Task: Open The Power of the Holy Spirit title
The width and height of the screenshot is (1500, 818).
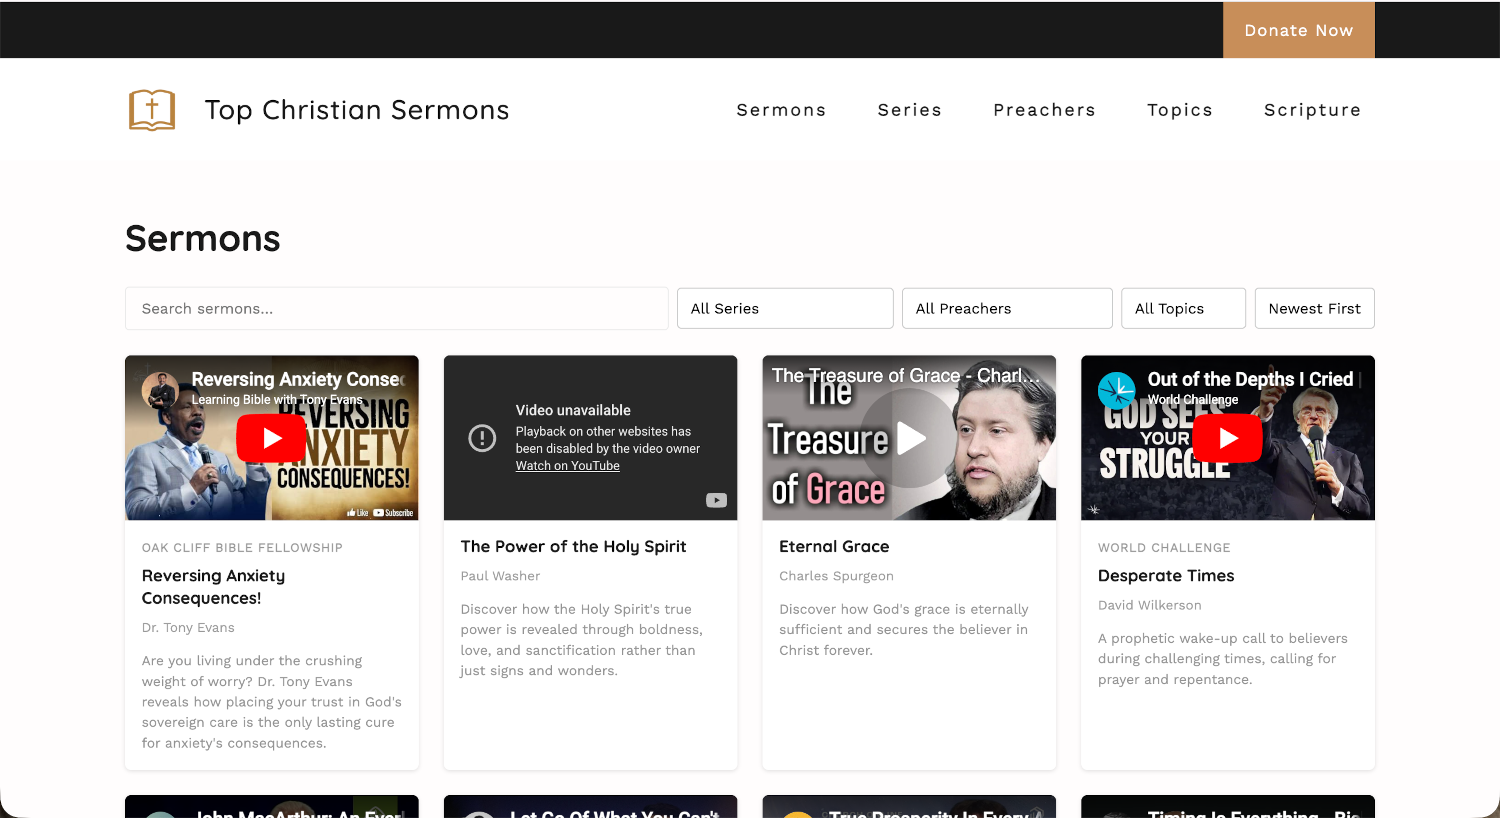Action: pyautogui.click(x=573, y=546)
